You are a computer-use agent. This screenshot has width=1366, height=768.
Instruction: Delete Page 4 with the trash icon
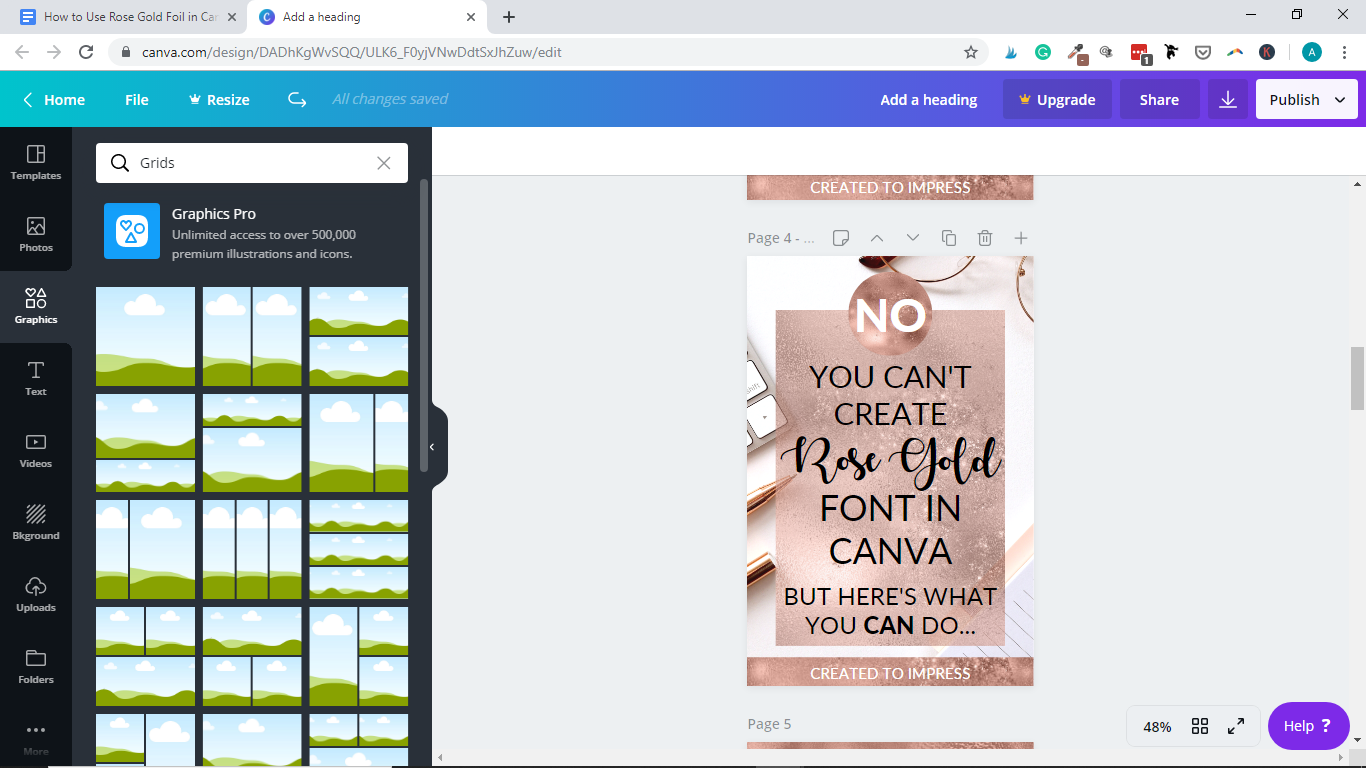coord(985,238)
